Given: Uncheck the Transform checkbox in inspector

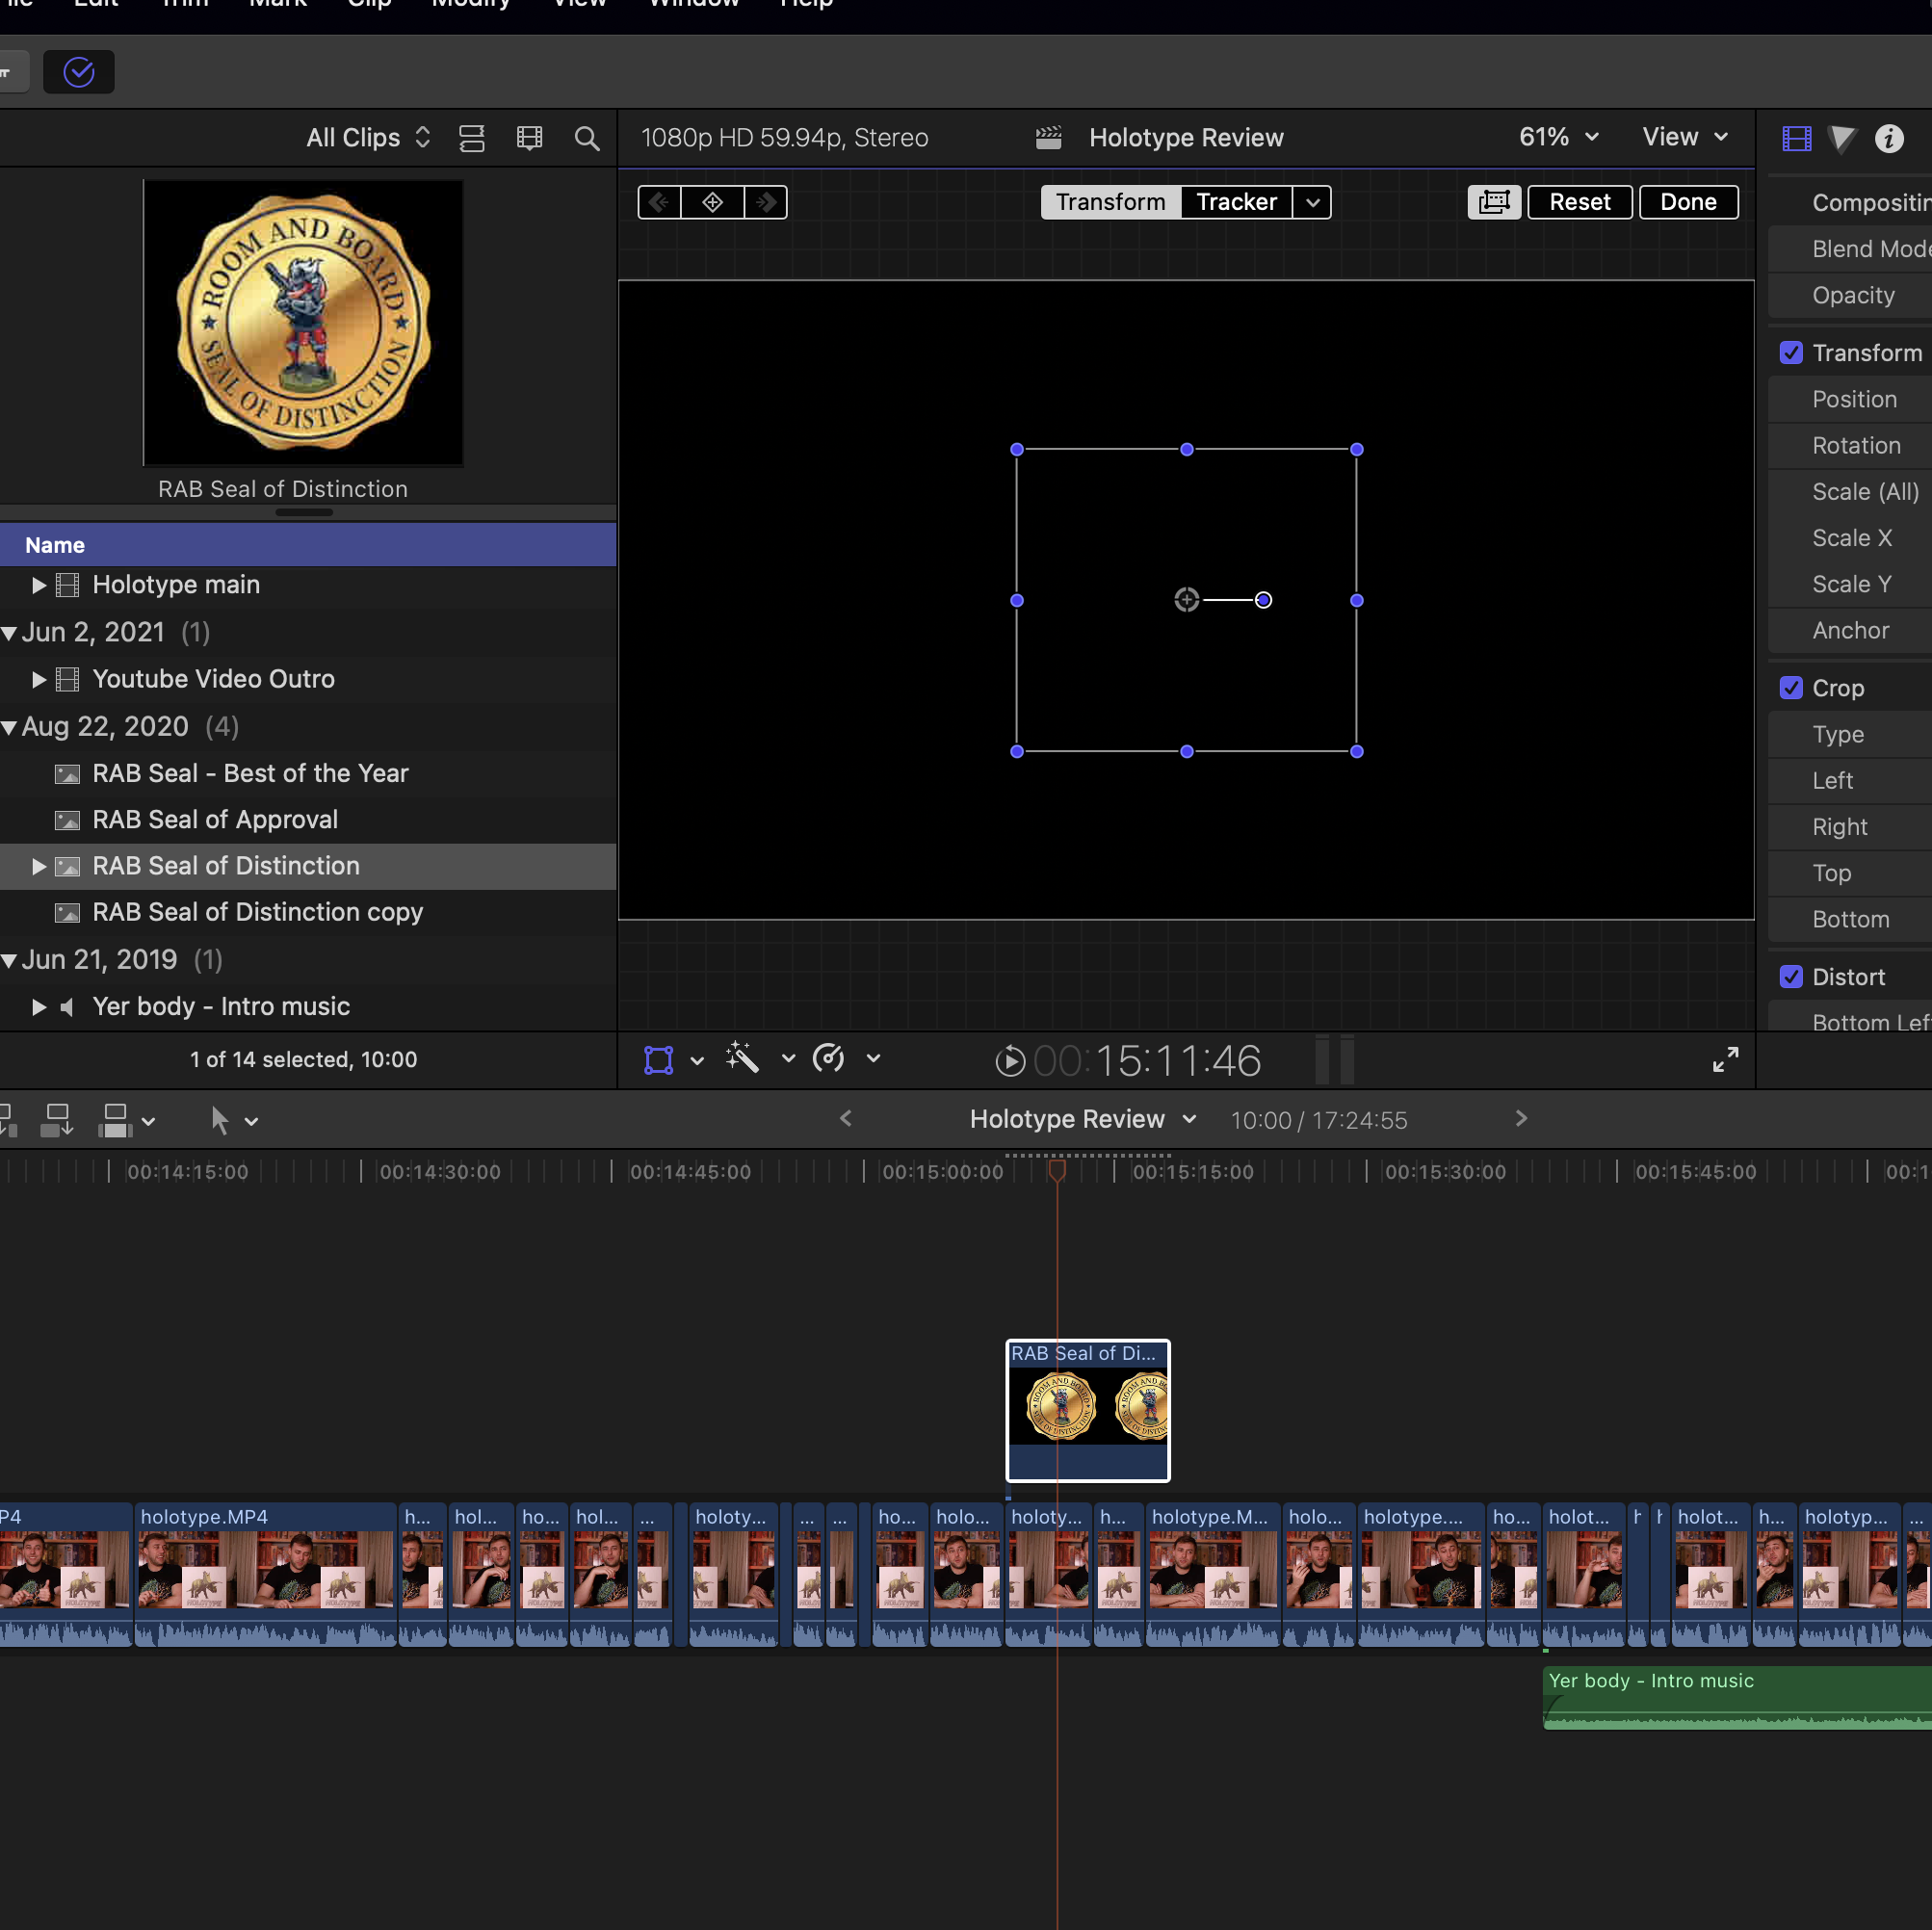Looking at the screenshot, I should [1791, 353].
